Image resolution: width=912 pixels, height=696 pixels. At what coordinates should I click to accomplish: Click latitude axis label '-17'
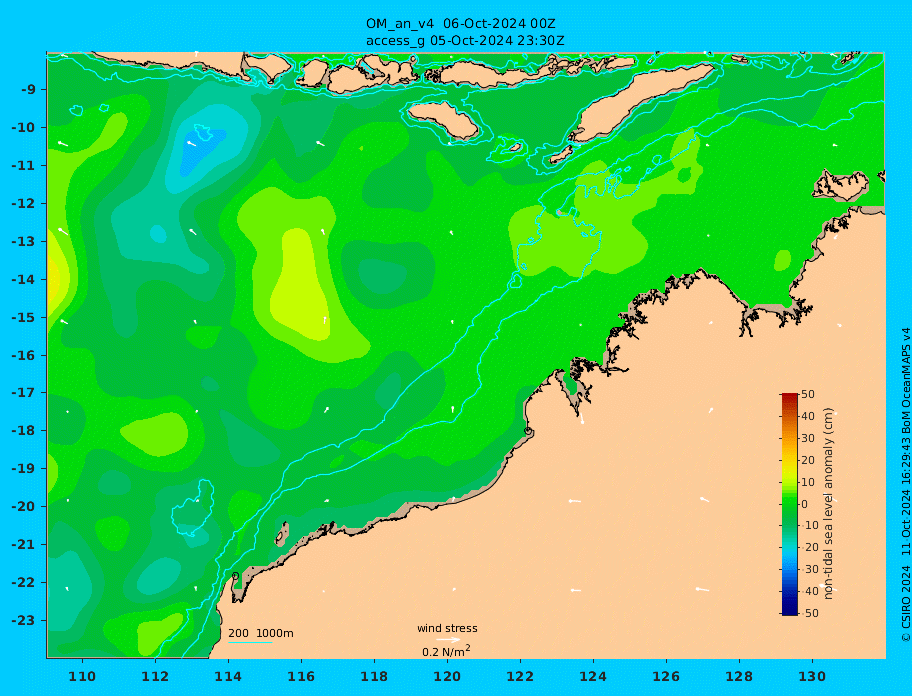pyautogui.click(x=23, y=393)
